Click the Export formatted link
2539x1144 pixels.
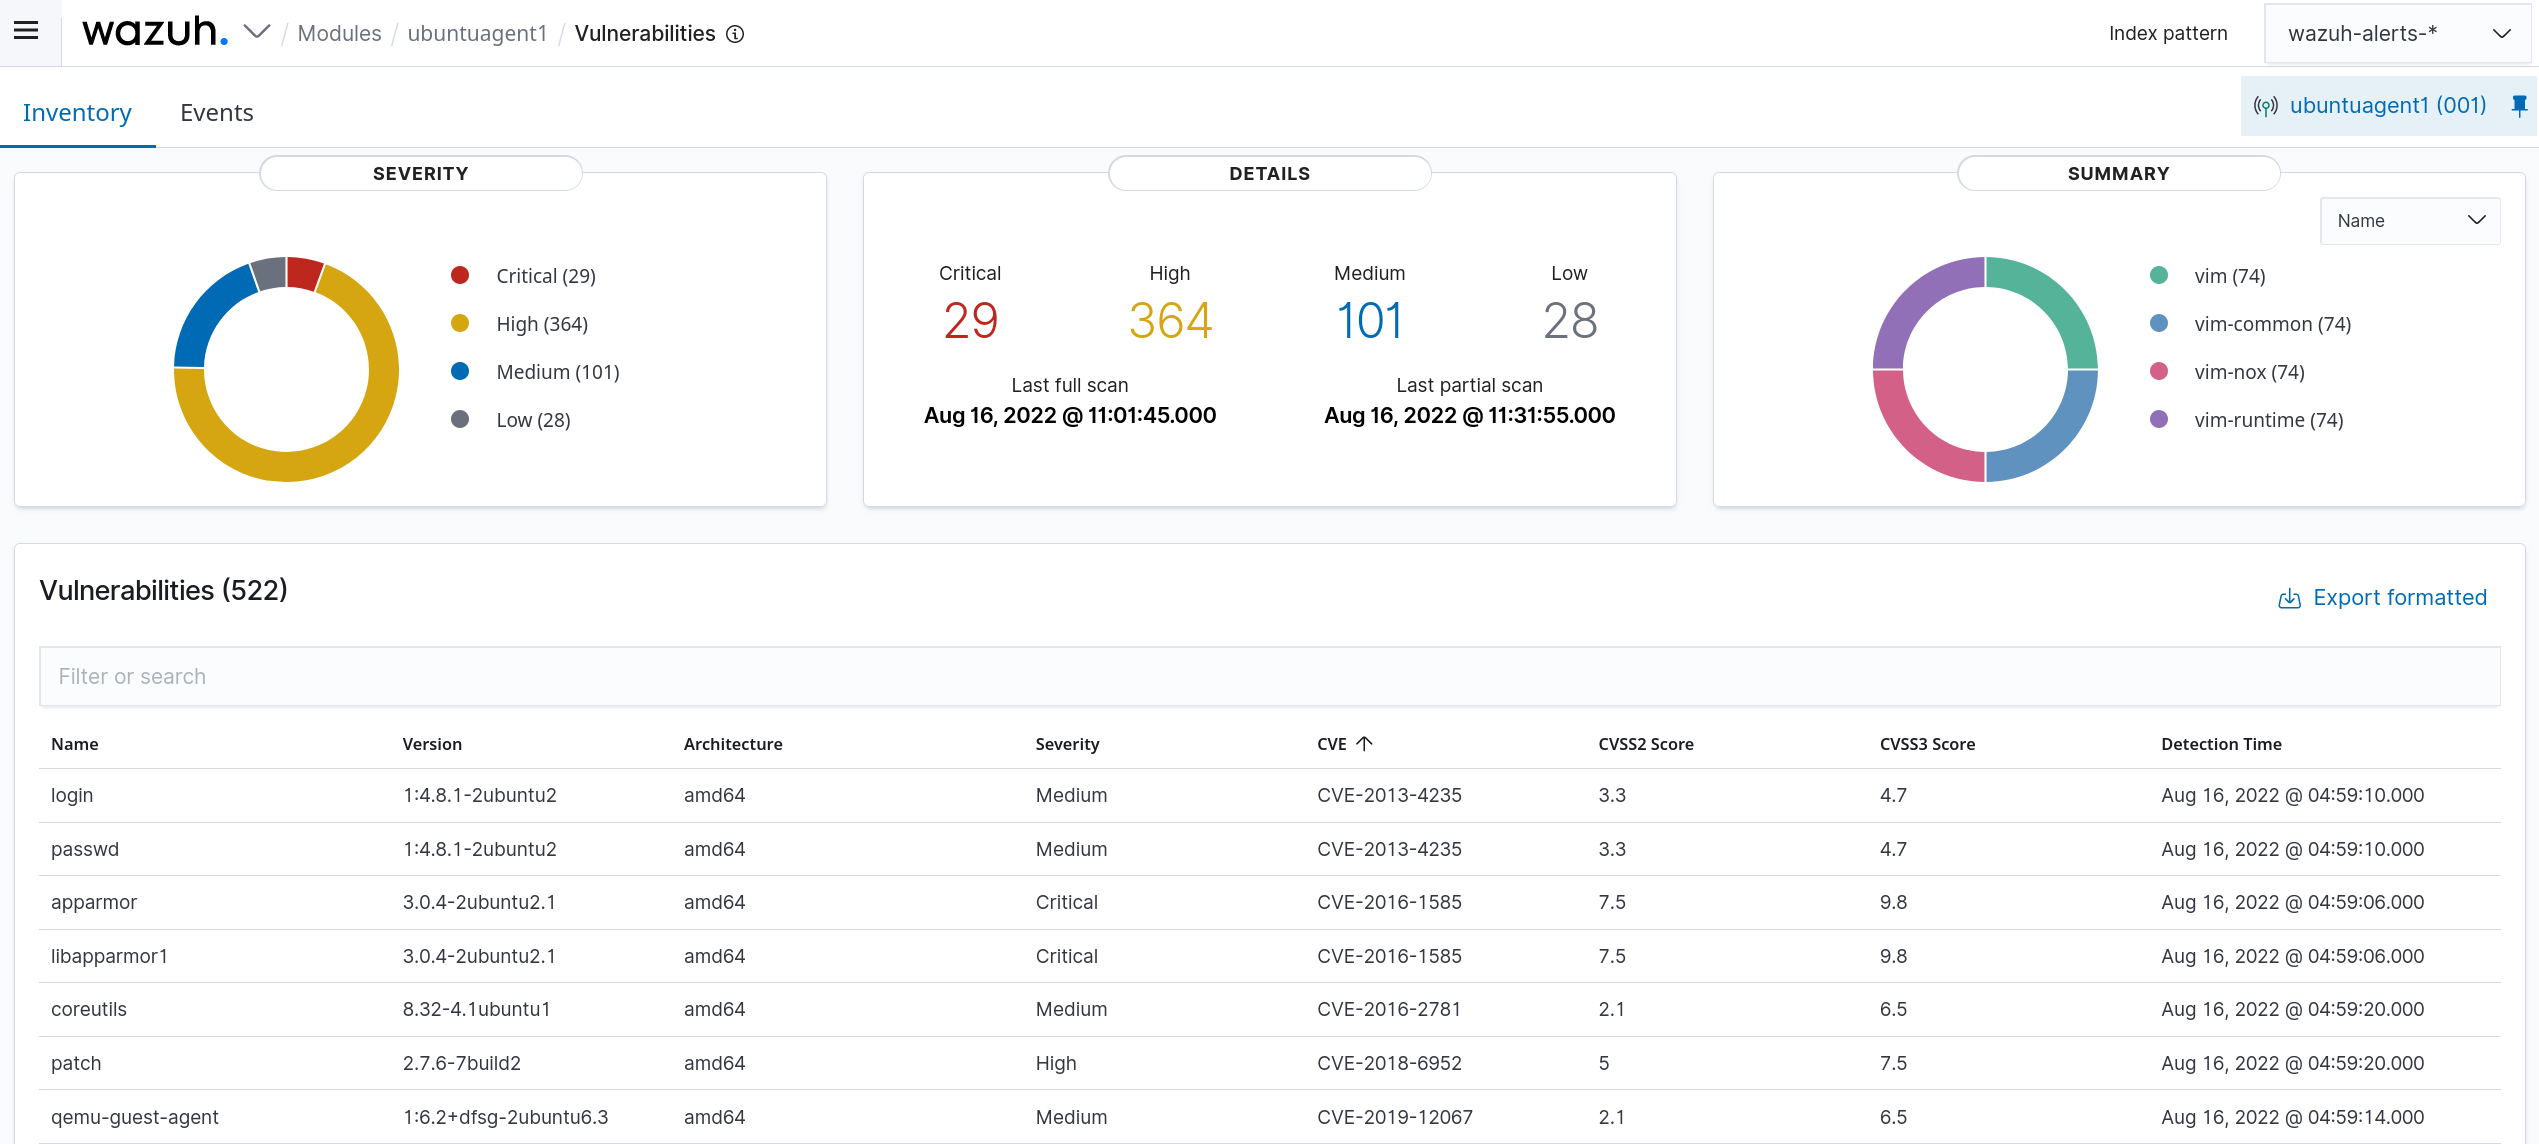(x=2400, y=597)
